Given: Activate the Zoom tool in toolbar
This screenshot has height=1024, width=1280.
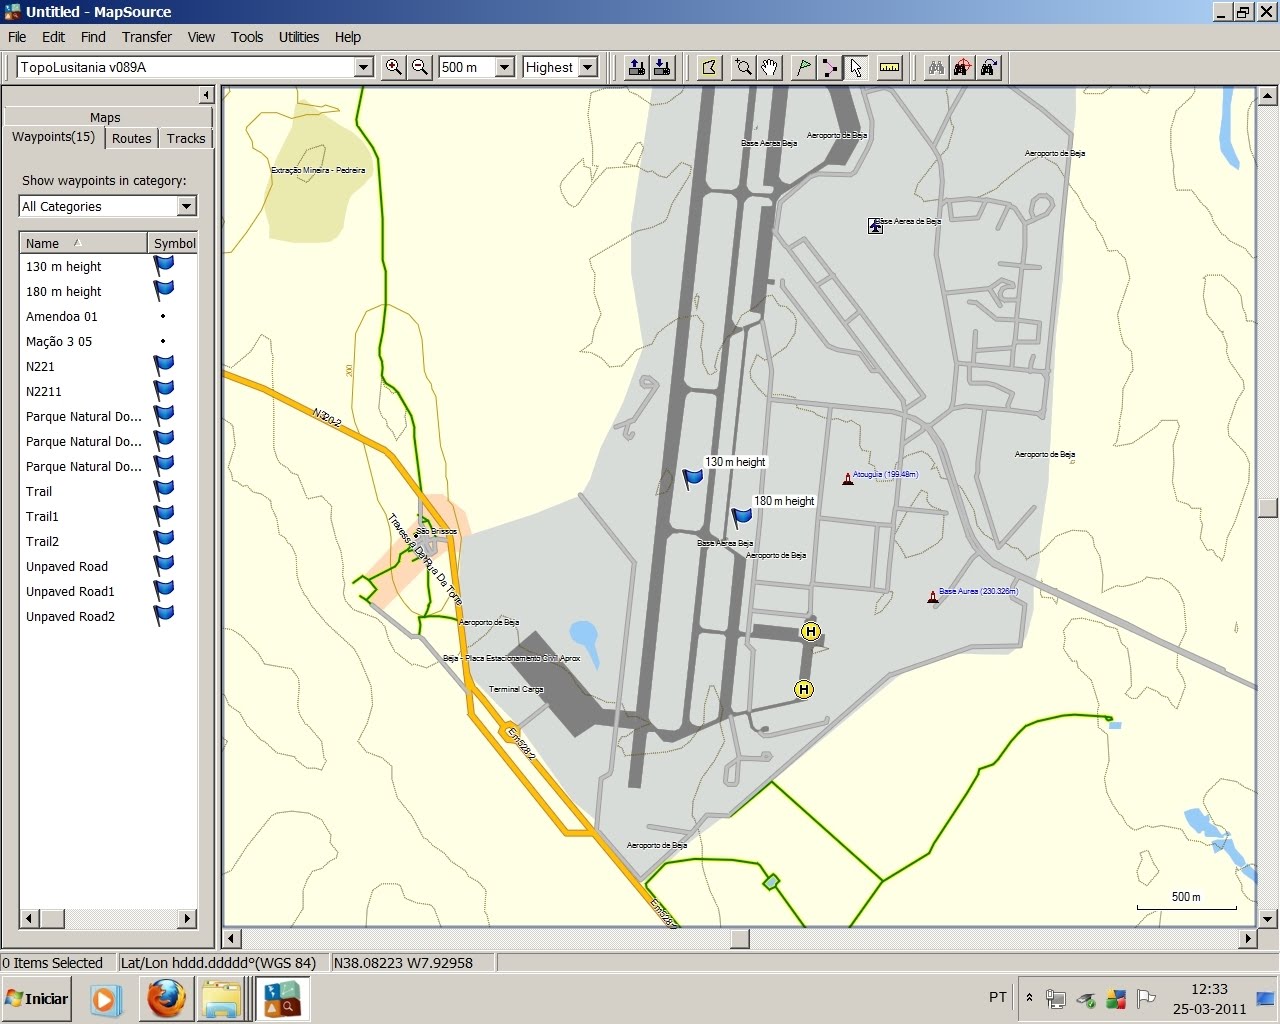Looking at the screenshot, I should point(743,67).
